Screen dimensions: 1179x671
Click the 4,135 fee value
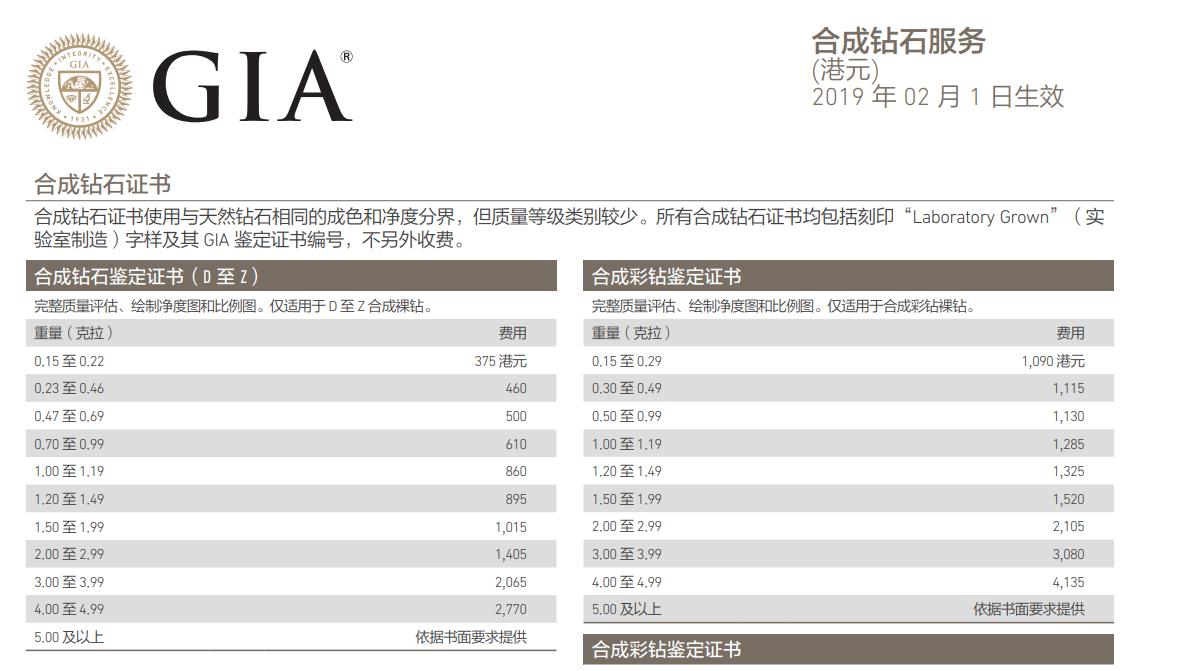(1068, 582)
